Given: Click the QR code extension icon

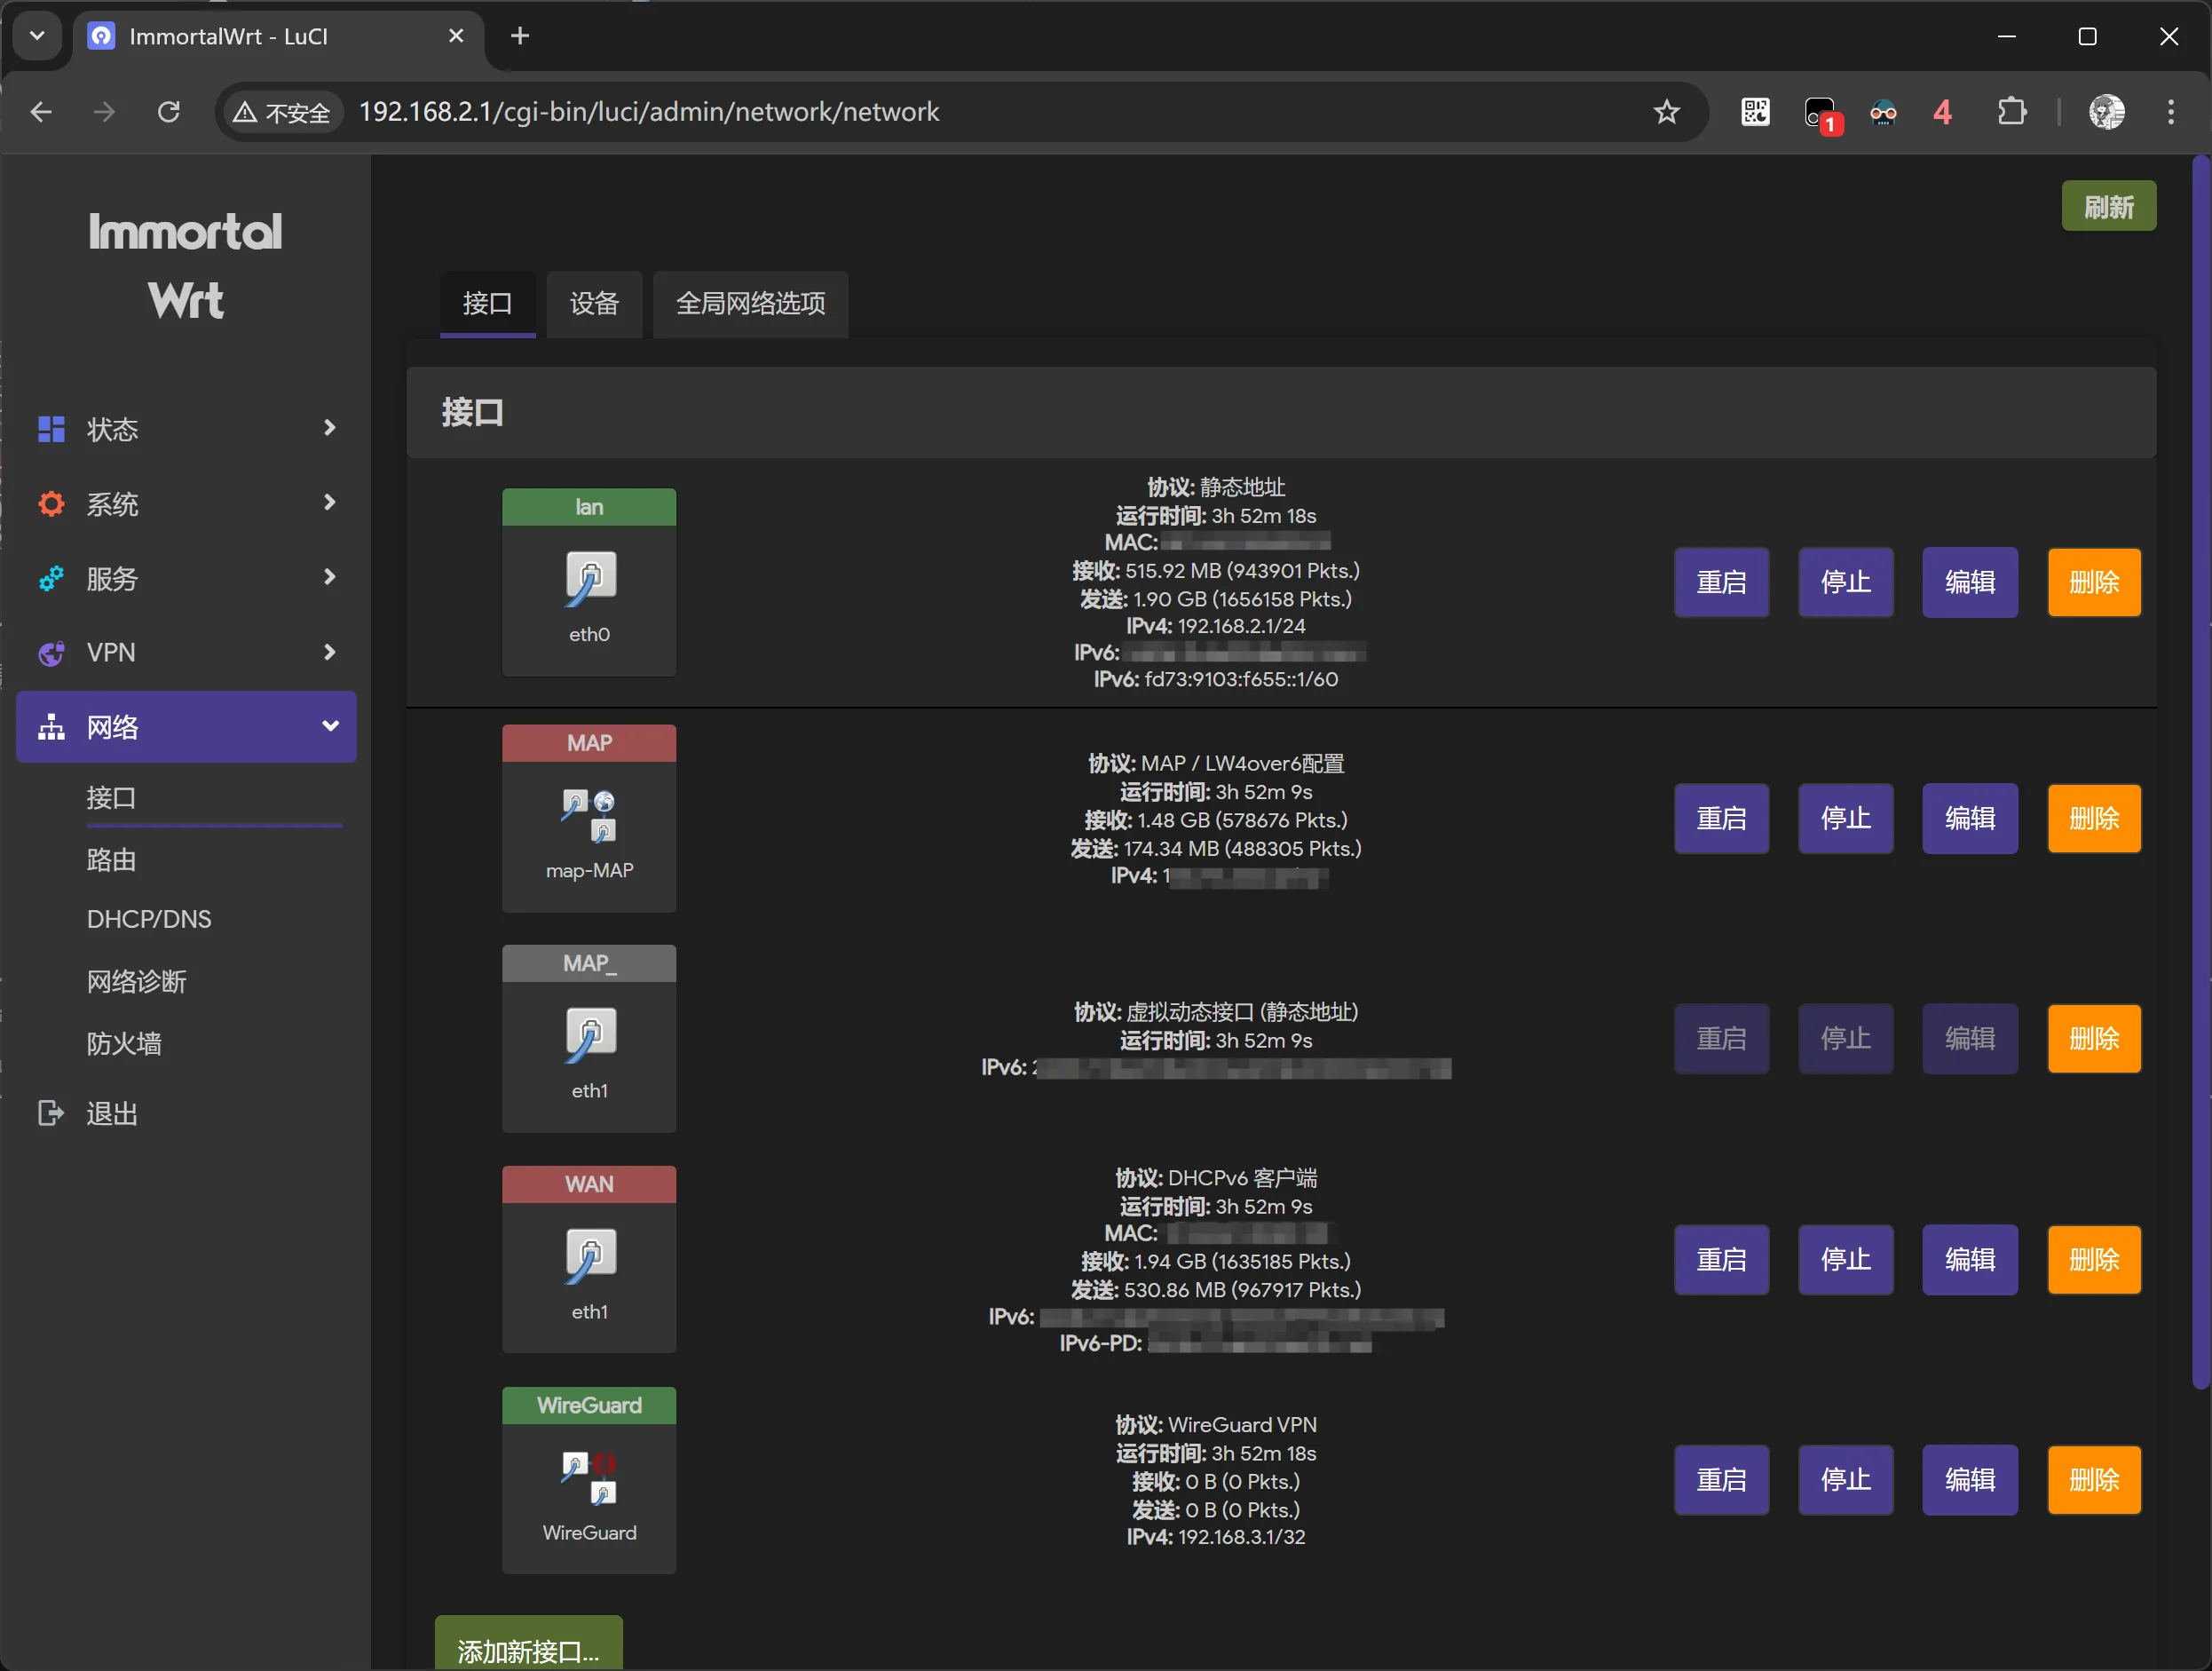Looking at the screenshot, I should point(1755,112).
